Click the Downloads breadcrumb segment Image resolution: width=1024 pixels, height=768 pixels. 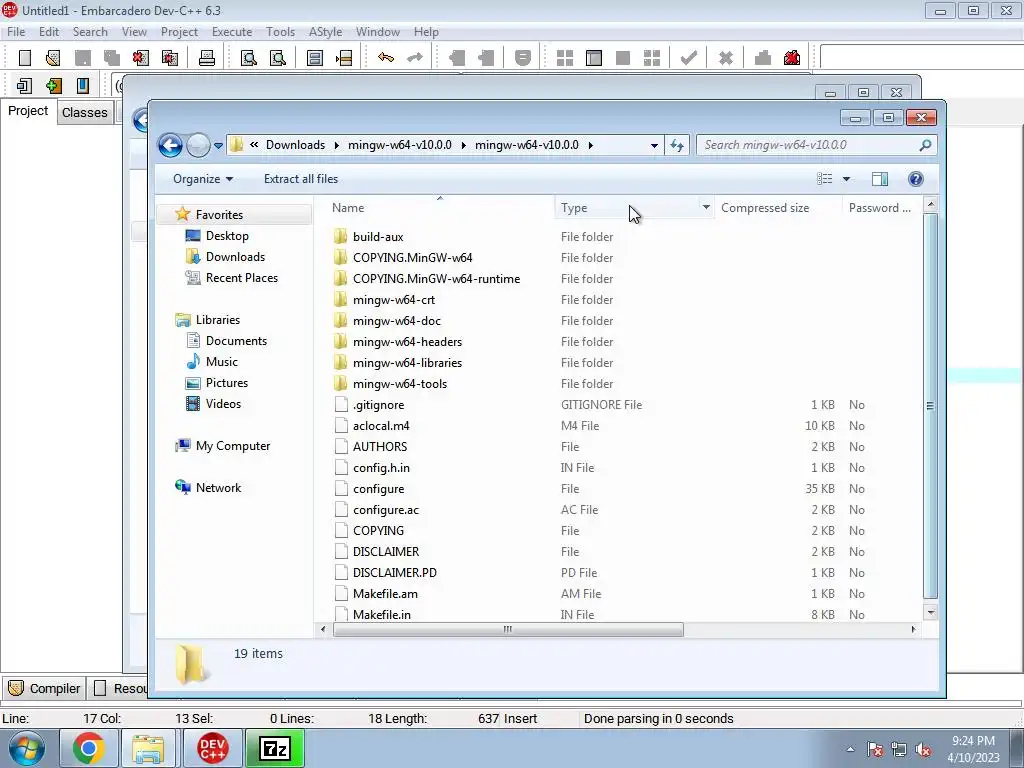point(295,145)
